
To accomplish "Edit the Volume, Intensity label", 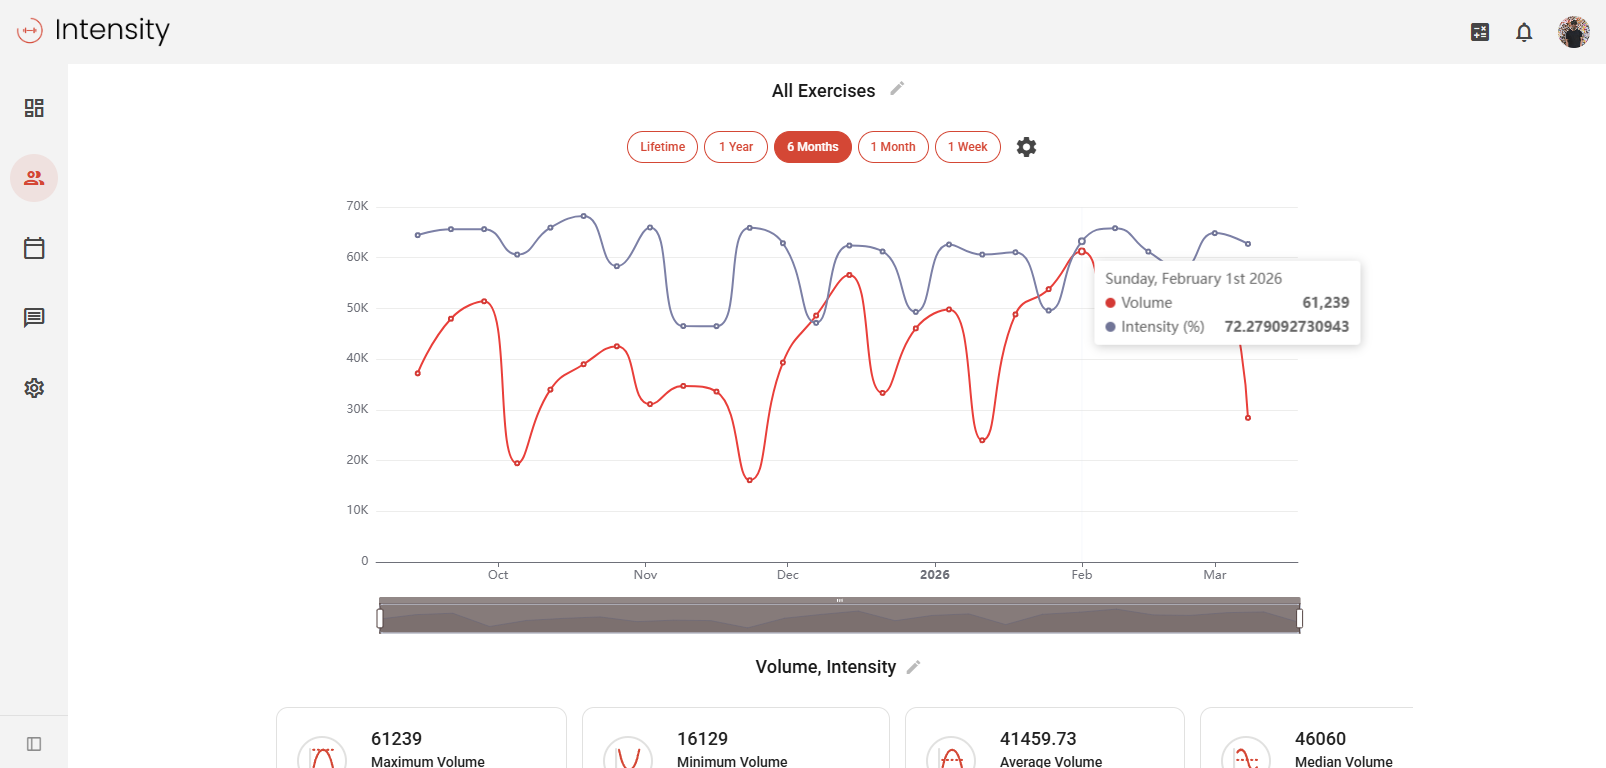I will [913, 667].
